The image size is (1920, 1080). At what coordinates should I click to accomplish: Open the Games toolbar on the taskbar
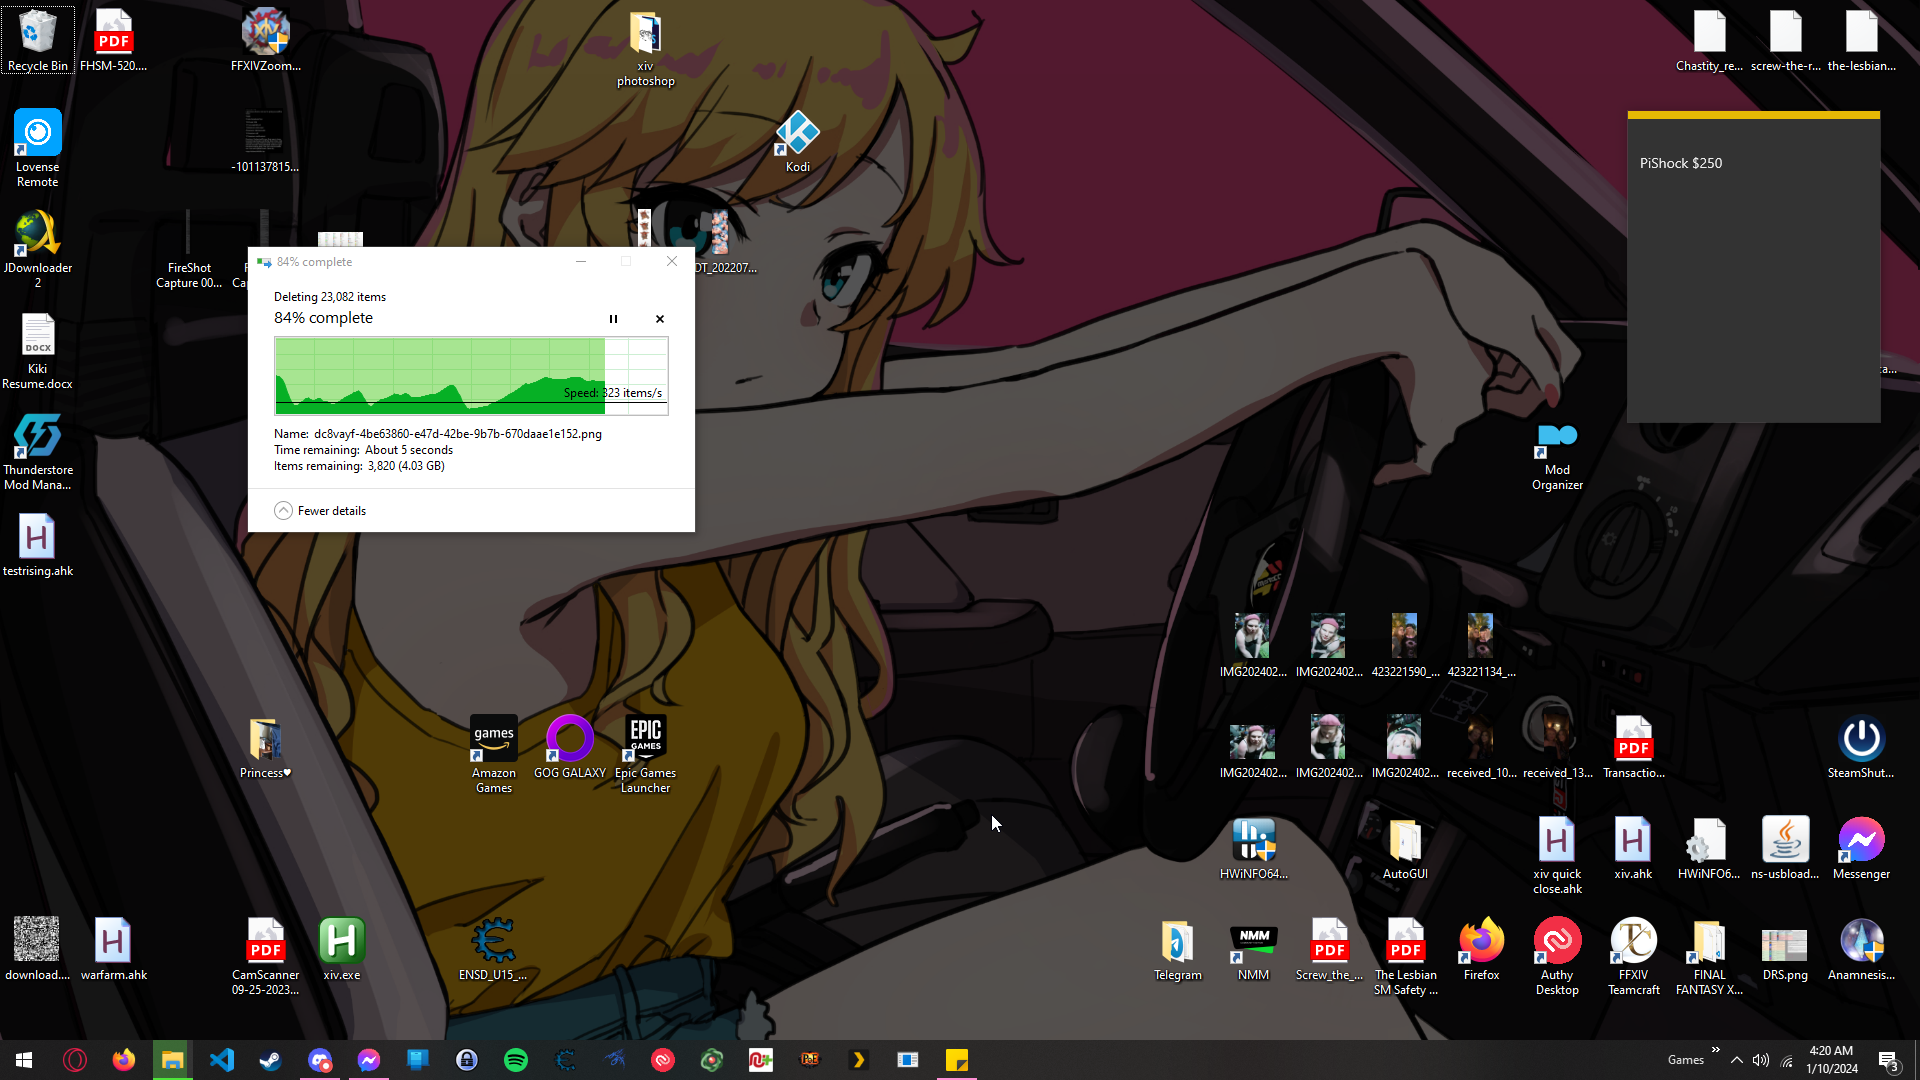point(1686,1060)
